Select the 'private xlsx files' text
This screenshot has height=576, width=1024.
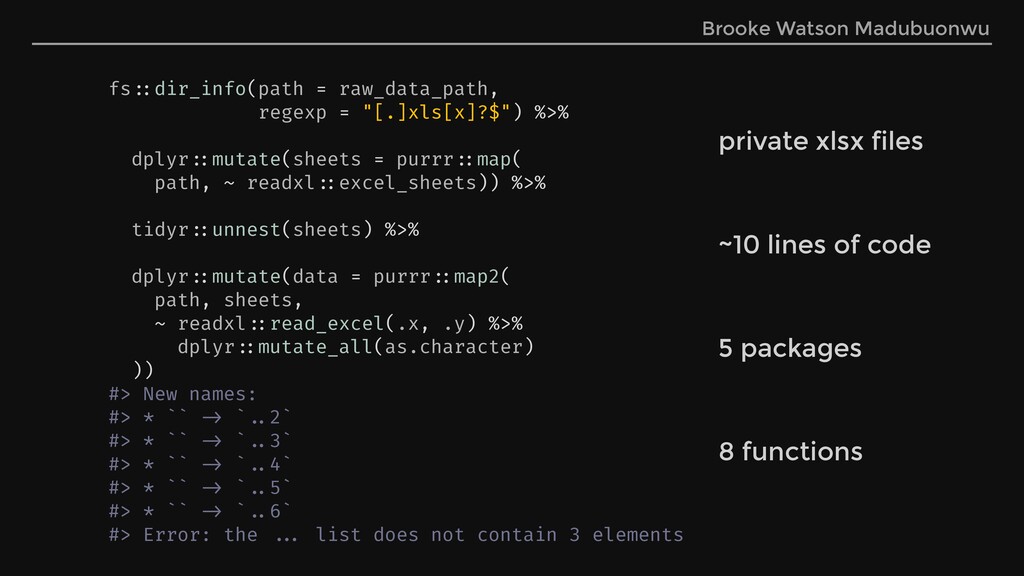point(821,141)
